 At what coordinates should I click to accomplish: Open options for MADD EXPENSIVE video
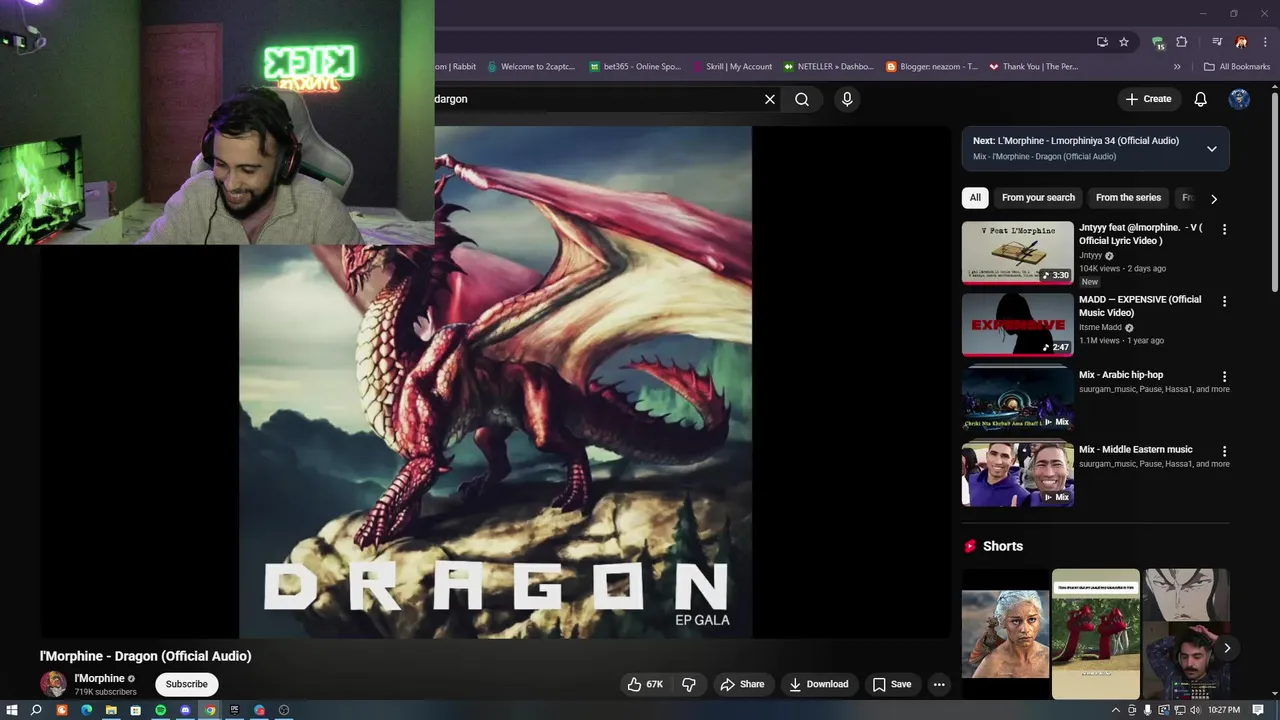point(1224,301)
